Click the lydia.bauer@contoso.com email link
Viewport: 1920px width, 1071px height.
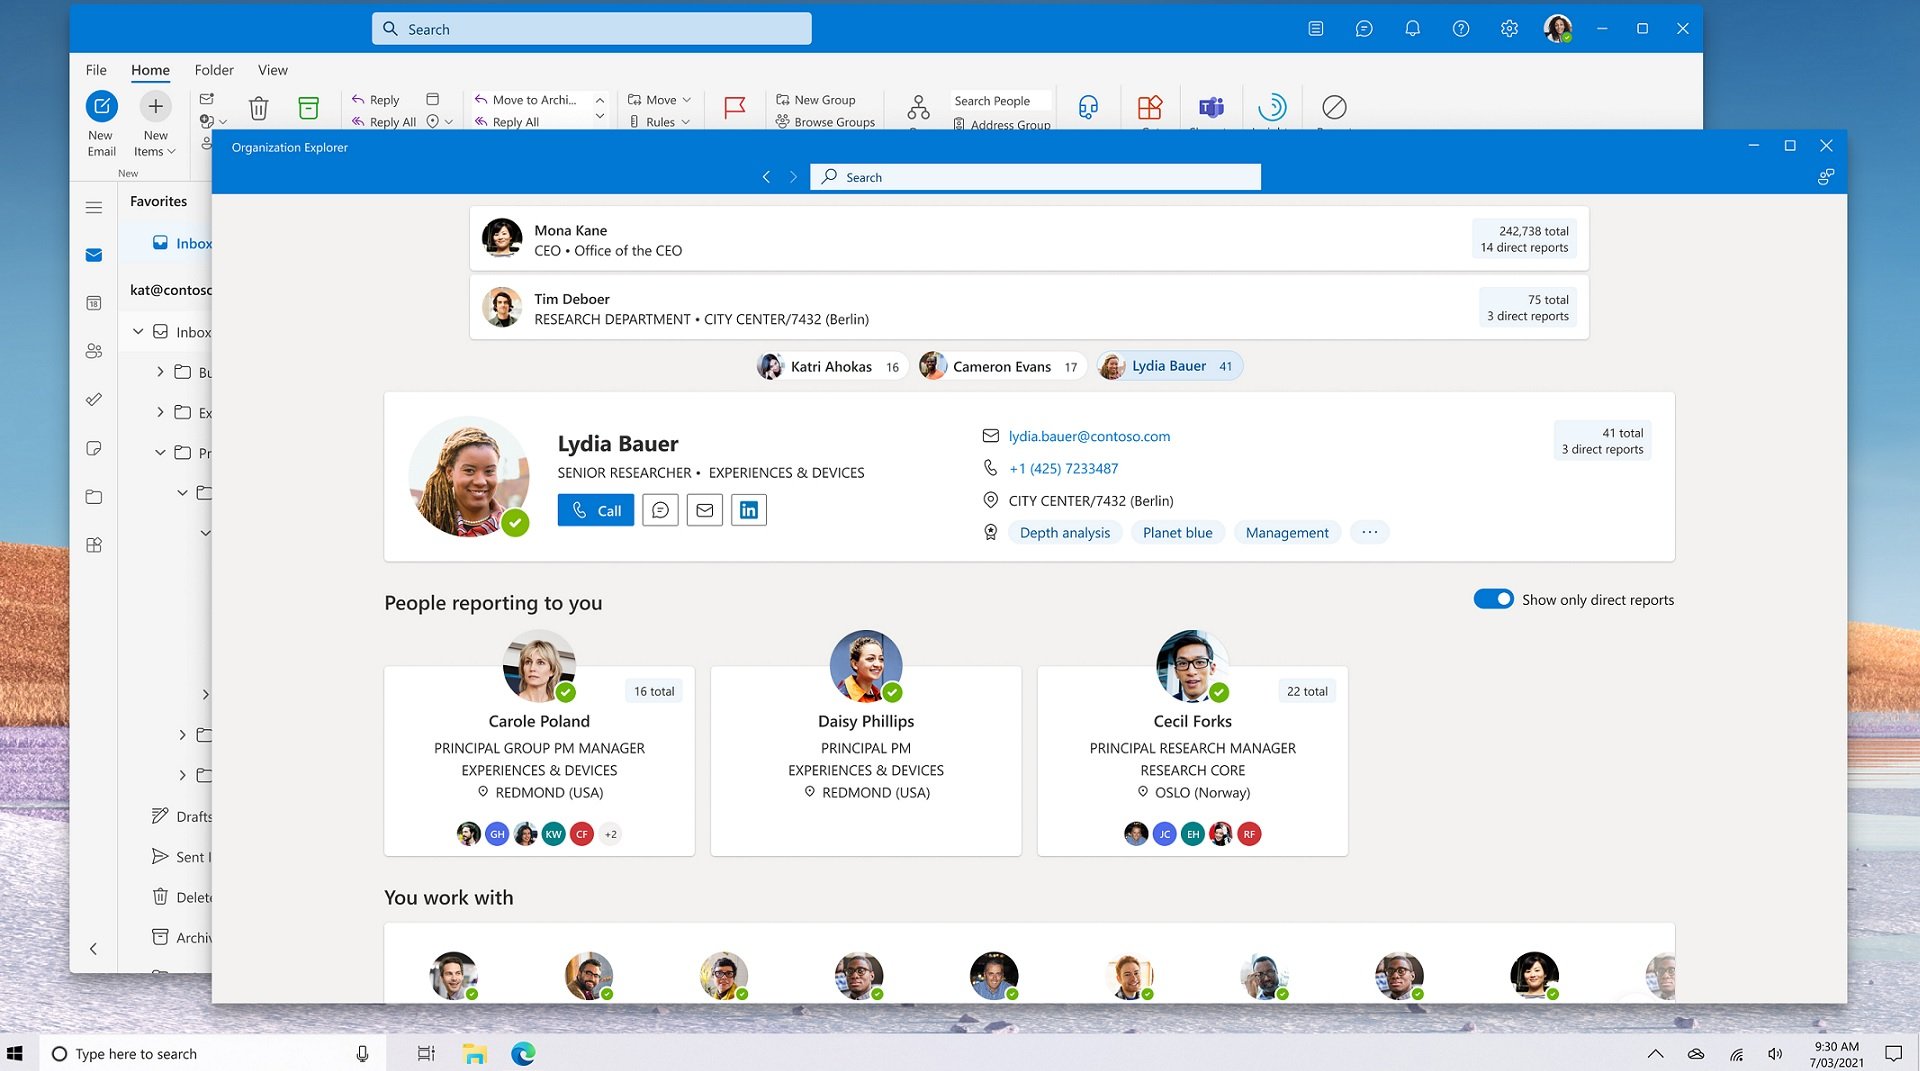1088,436
